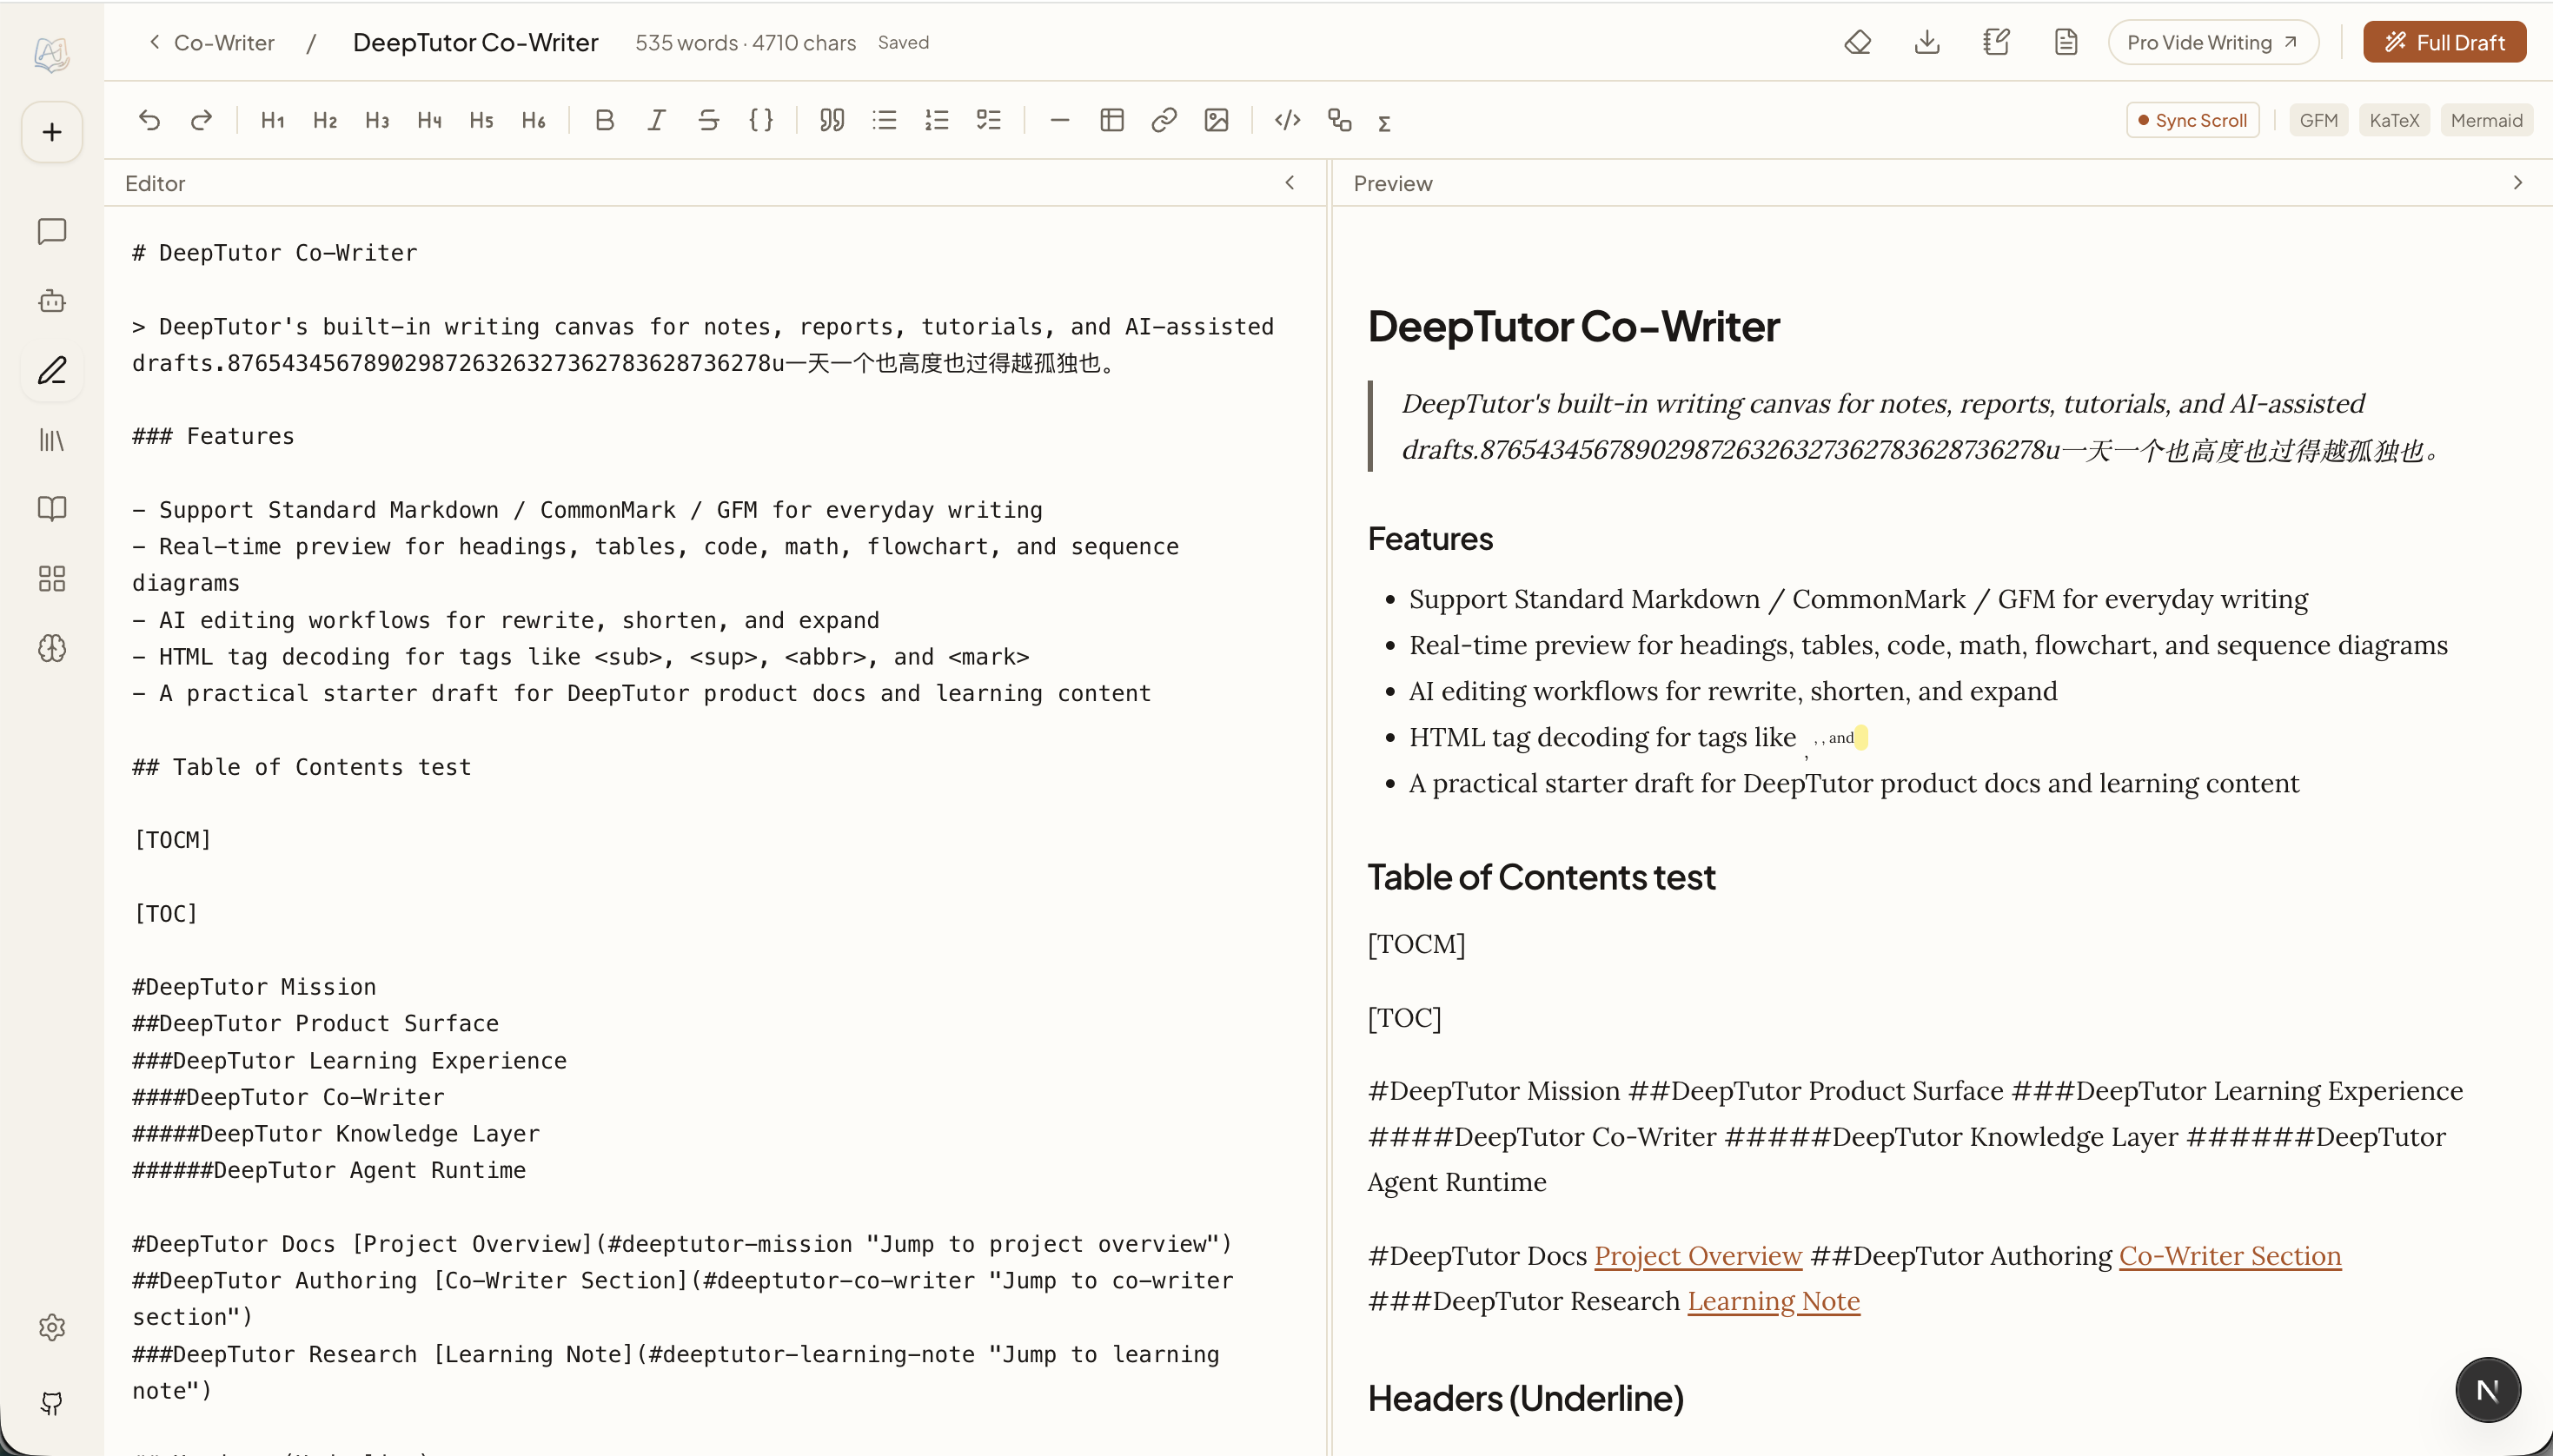Click the document page icon in header
Image resolution: width=2553 pixels, height=1456 pixels.
(2066, 42)
